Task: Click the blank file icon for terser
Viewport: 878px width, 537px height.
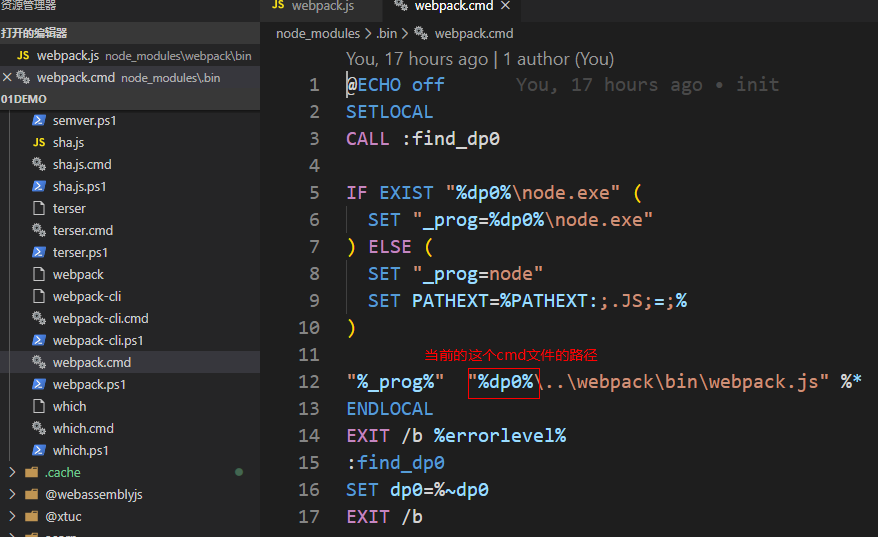Action: (x=39, y=208)
